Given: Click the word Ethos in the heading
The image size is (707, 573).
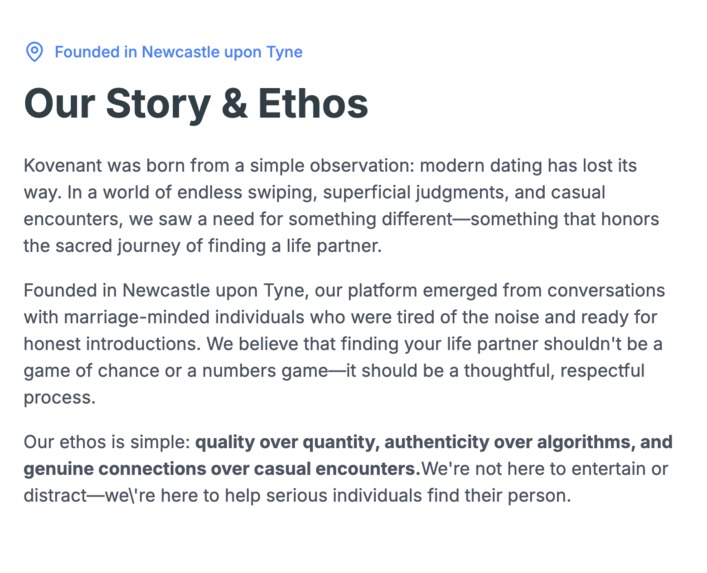Looking at the screenshot, I should (313, 104).
